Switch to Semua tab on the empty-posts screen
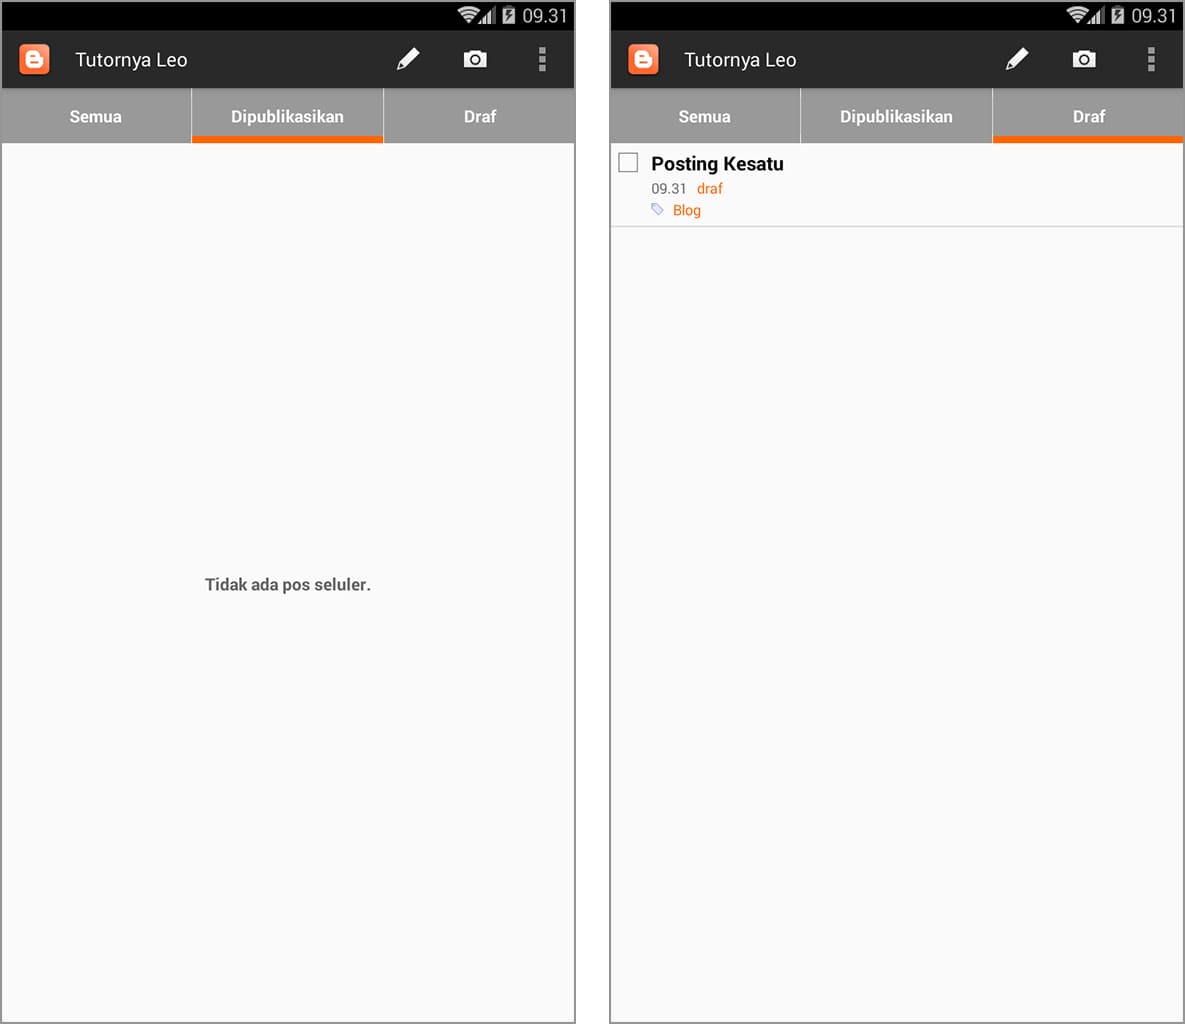 (96, 116)
